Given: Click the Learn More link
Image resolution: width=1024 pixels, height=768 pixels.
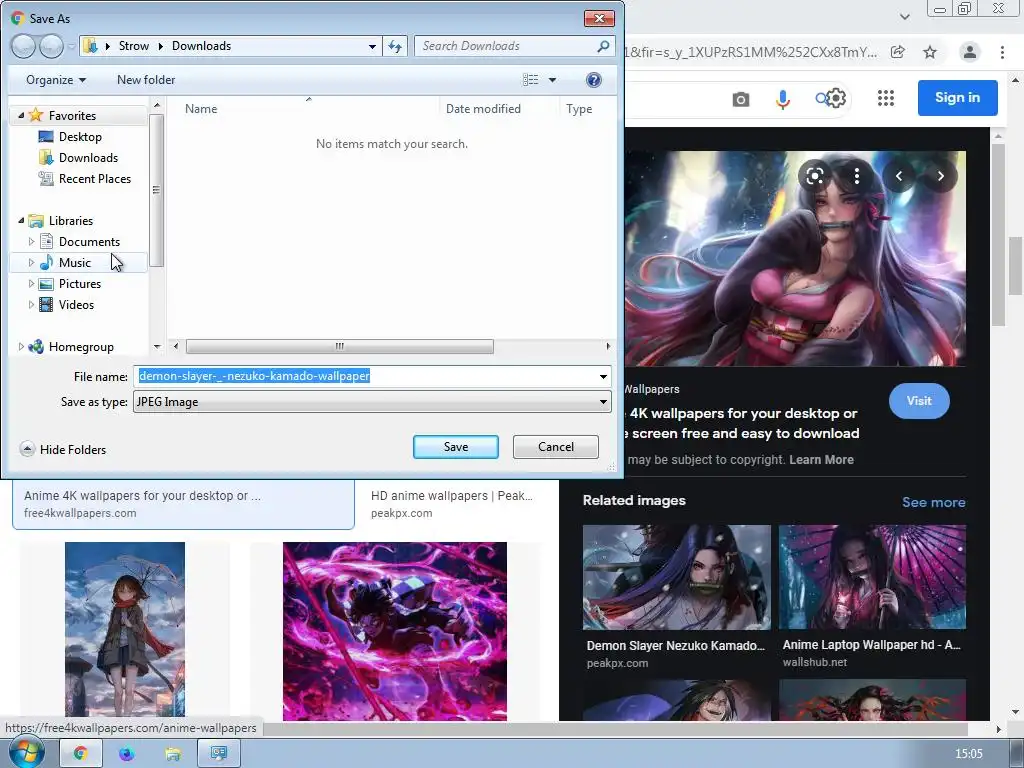Looking at the screenshot, I should (821, 460).
